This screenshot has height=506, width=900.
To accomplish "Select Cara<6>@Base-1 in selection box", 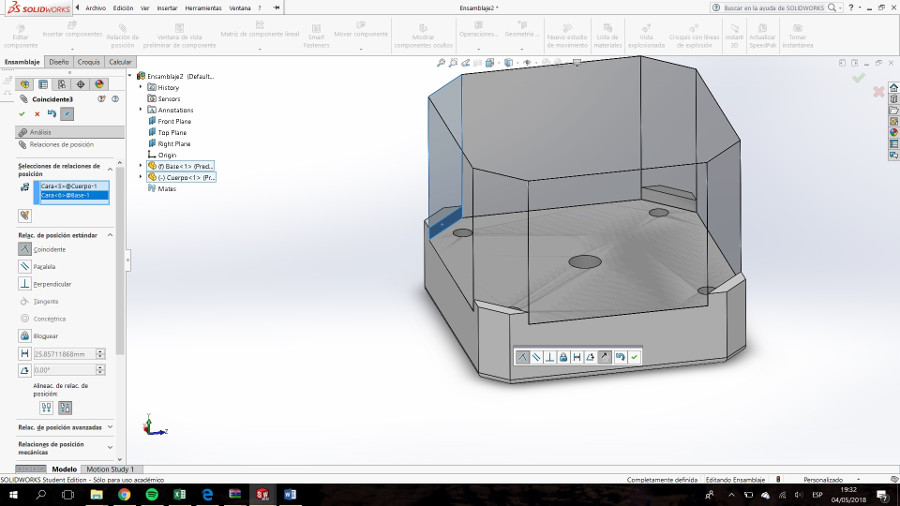I will pos(74,195).
